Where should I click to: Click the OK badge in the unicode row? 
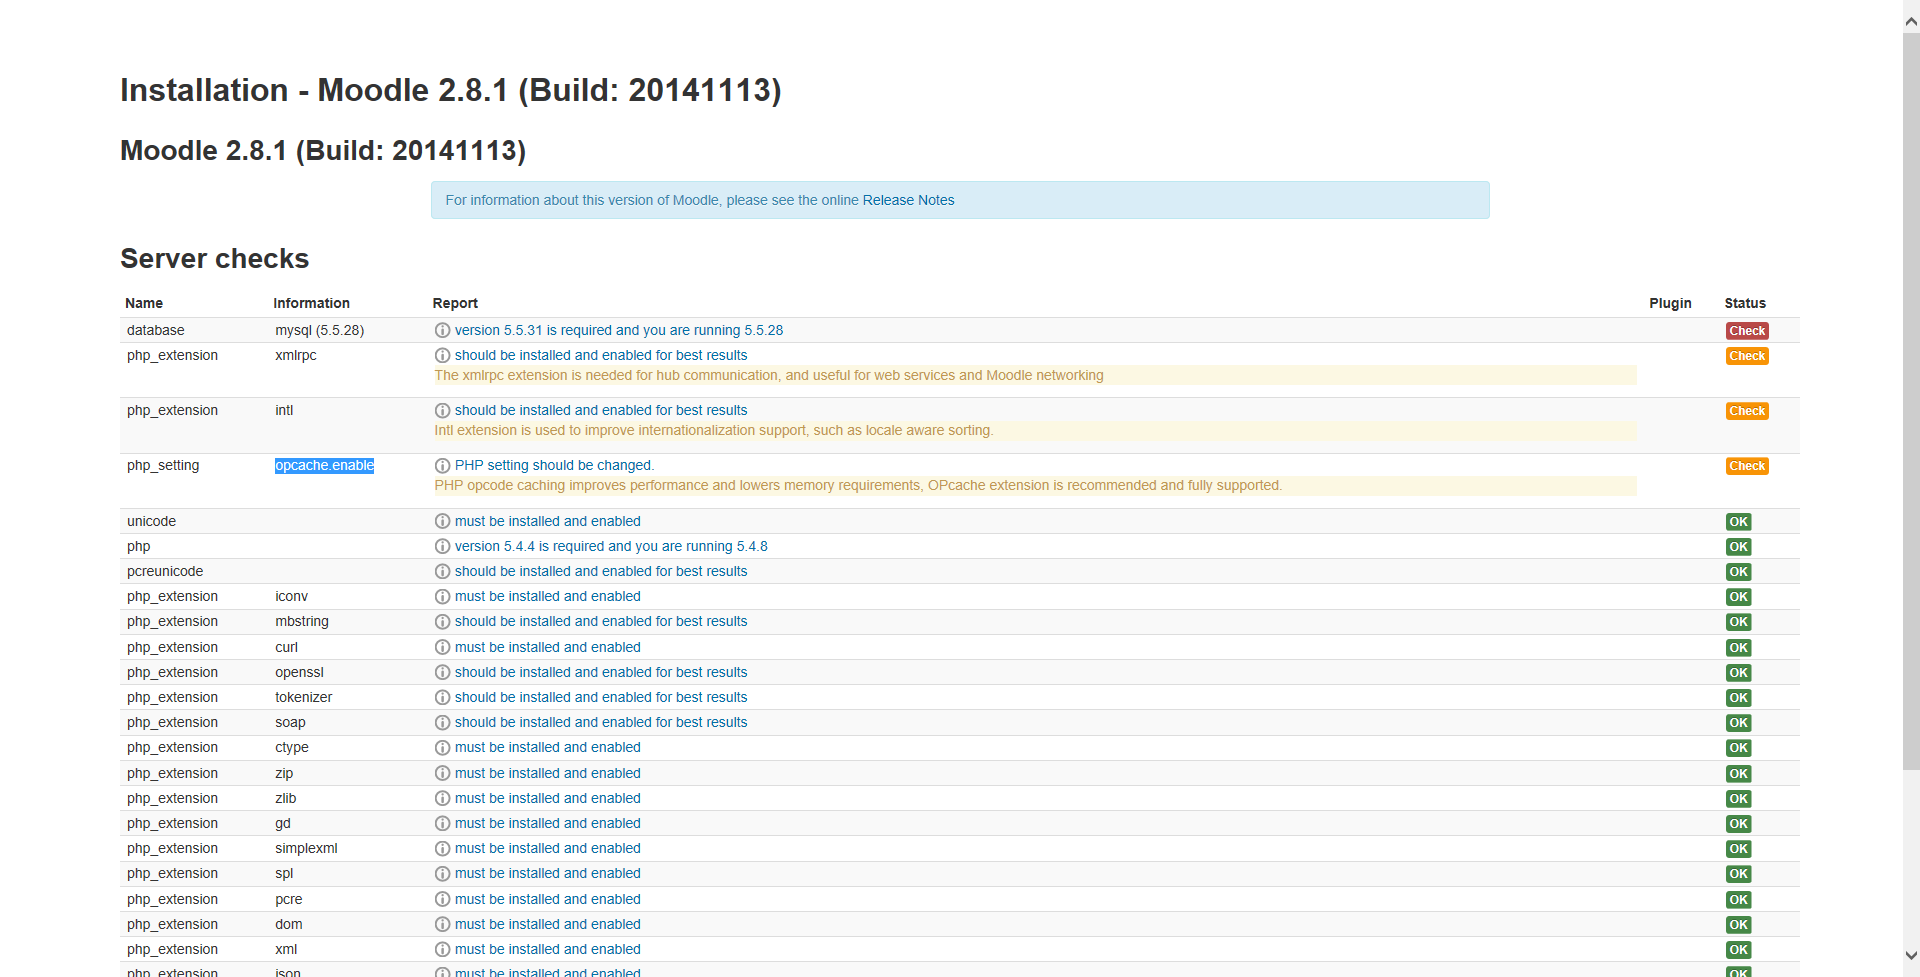(x=1739, y=522)
